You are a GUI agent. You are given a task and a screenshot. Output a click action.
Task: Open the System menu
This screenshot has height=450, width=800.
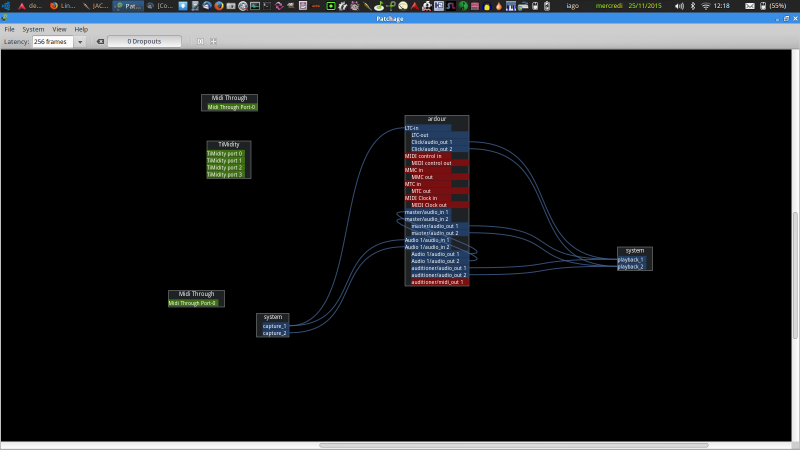point(33,29)
